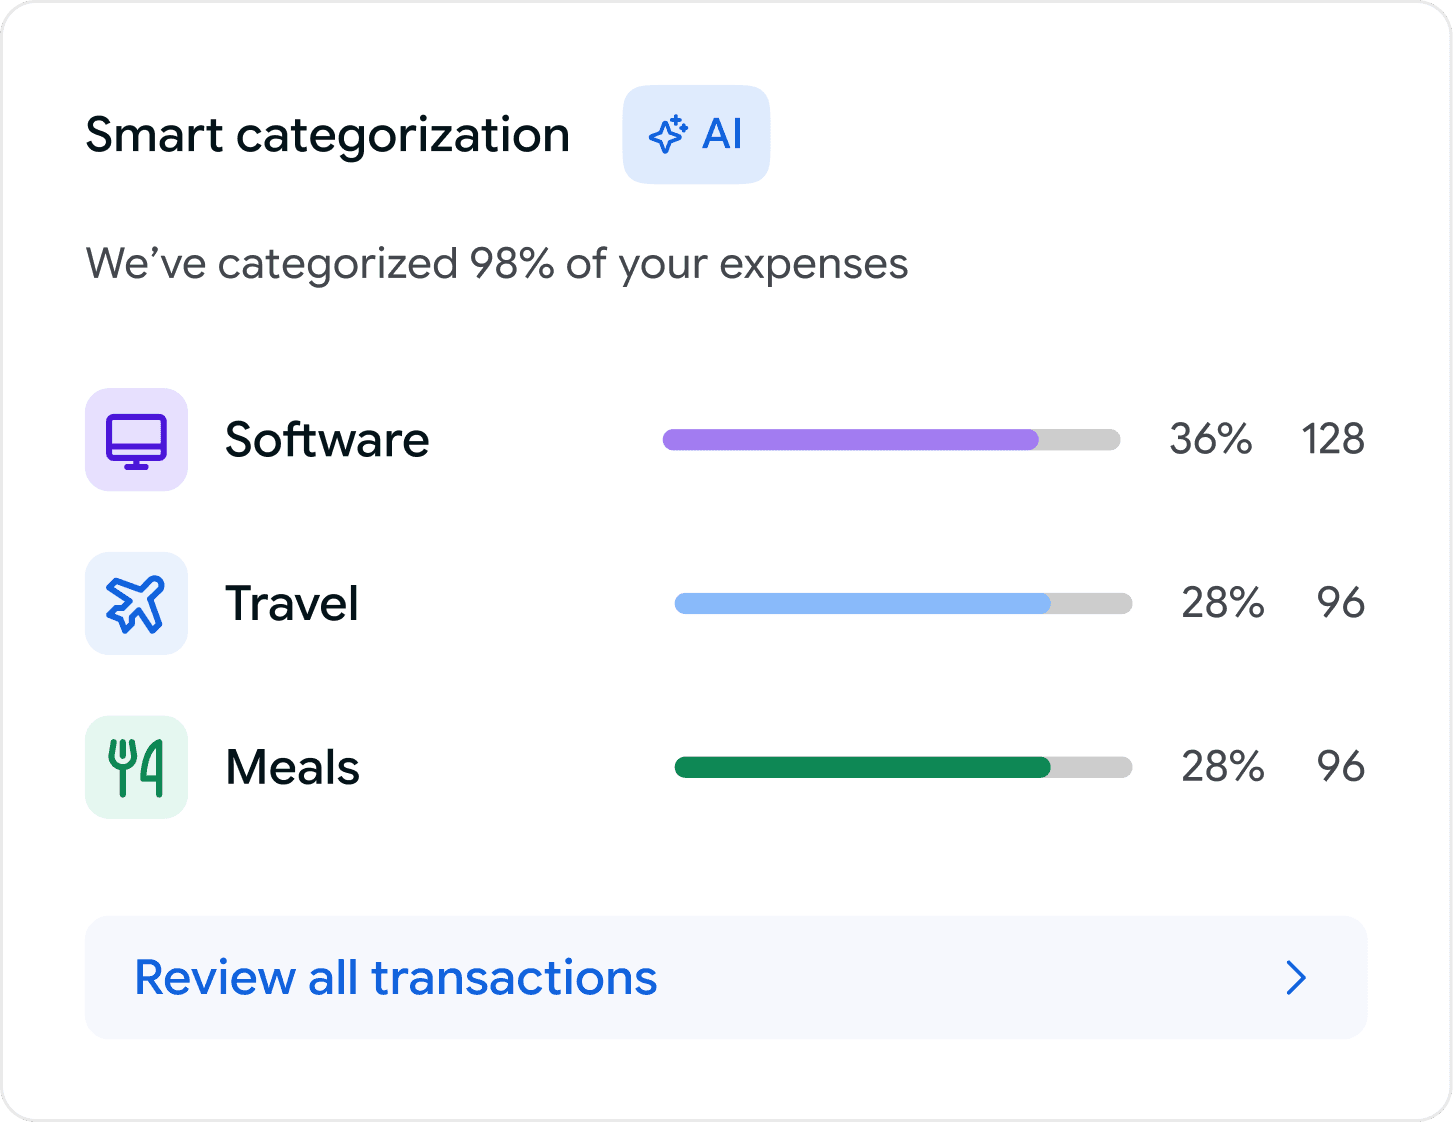Click the Travel 96 transaction count
The image size is (1453, 1122).
(x=1341, y=603)
